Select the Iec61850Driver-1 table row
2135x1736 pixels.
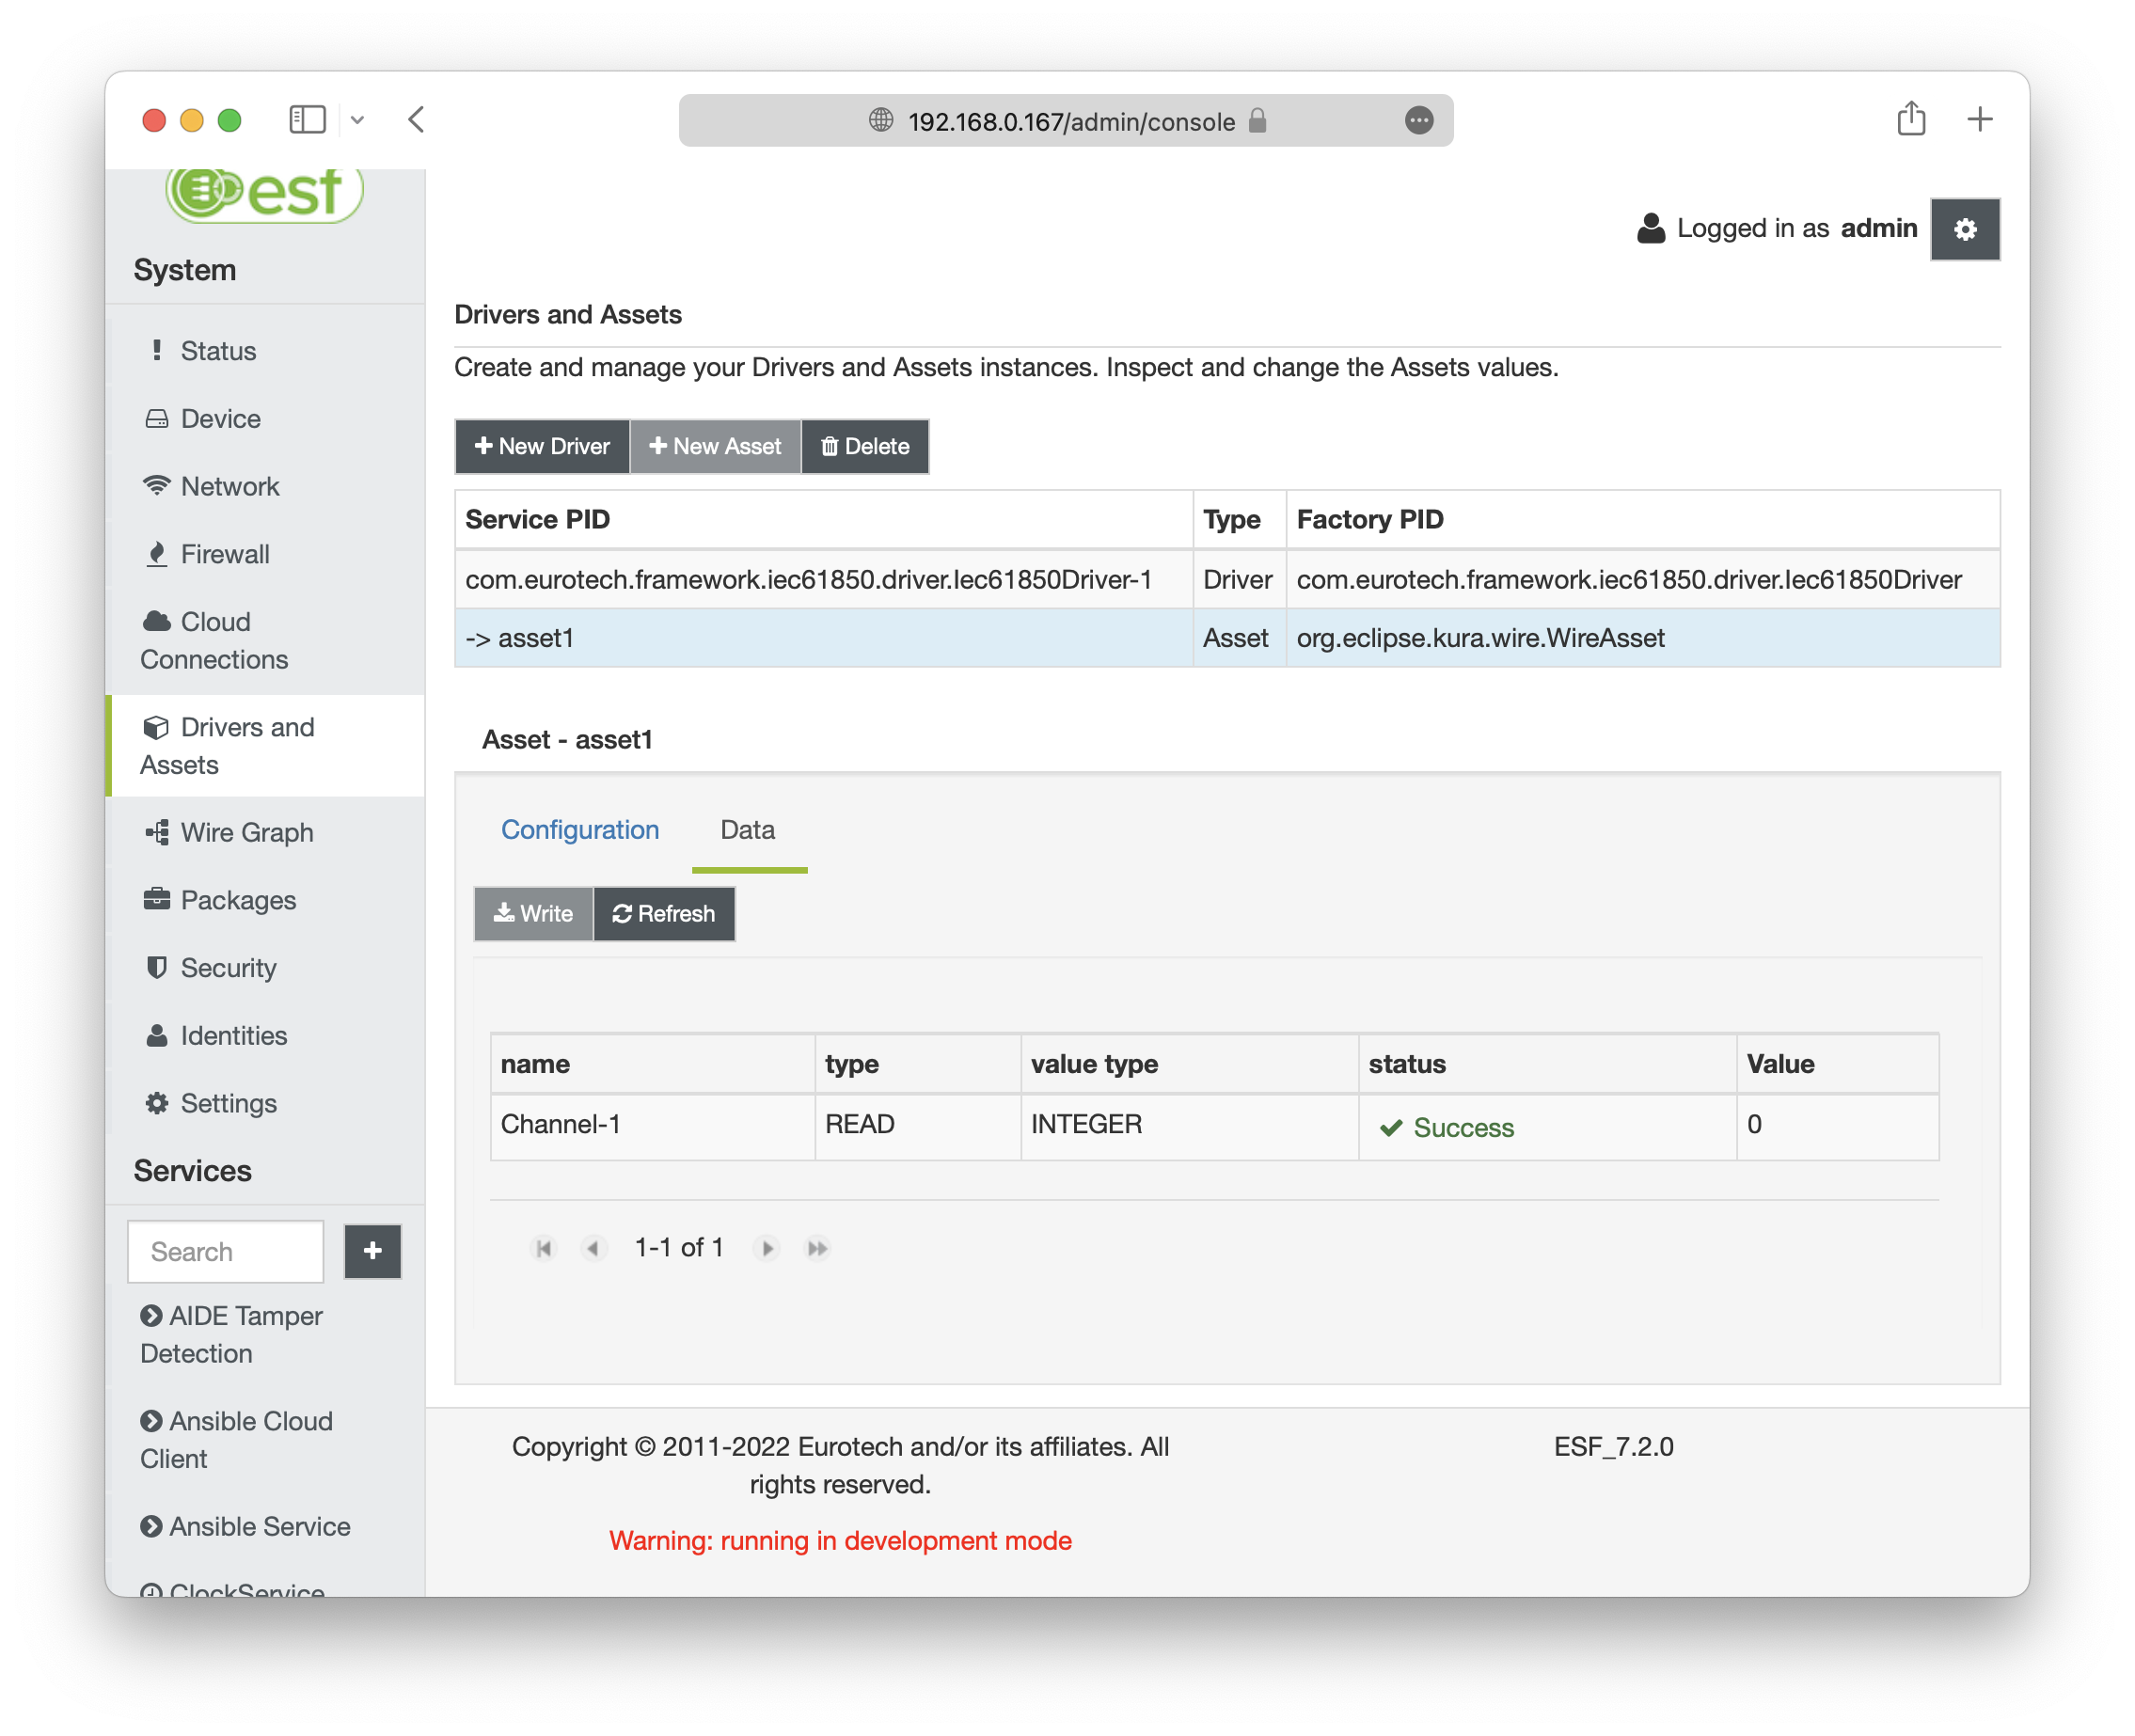pos(808,579)
